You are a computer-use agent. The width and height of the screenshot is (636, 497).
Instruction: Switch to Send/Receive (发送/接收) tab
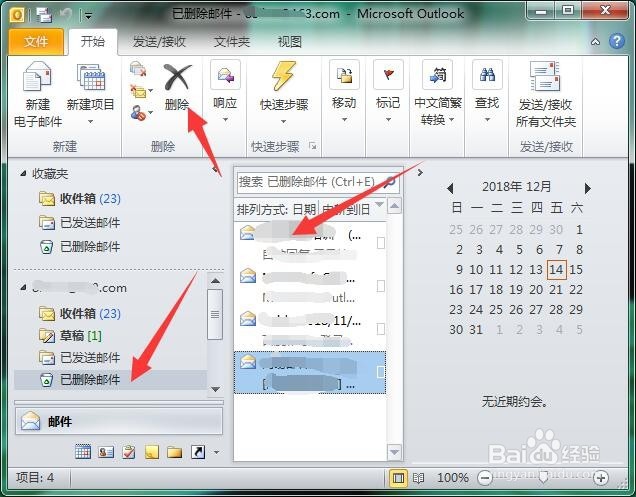coord(159,41)
